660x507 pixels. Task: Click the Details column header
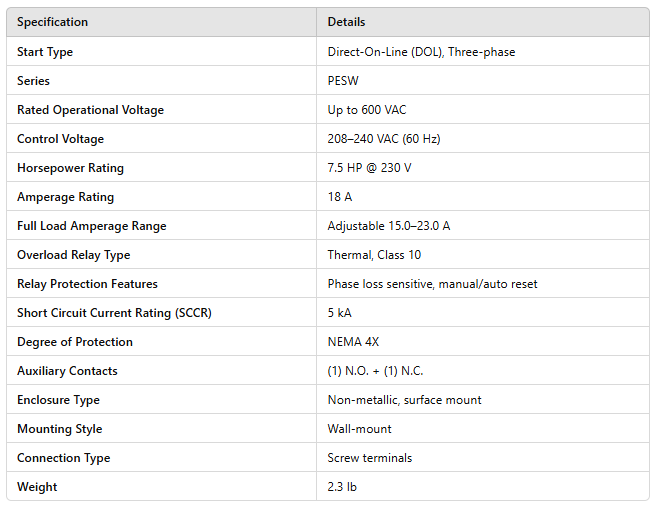346,22
